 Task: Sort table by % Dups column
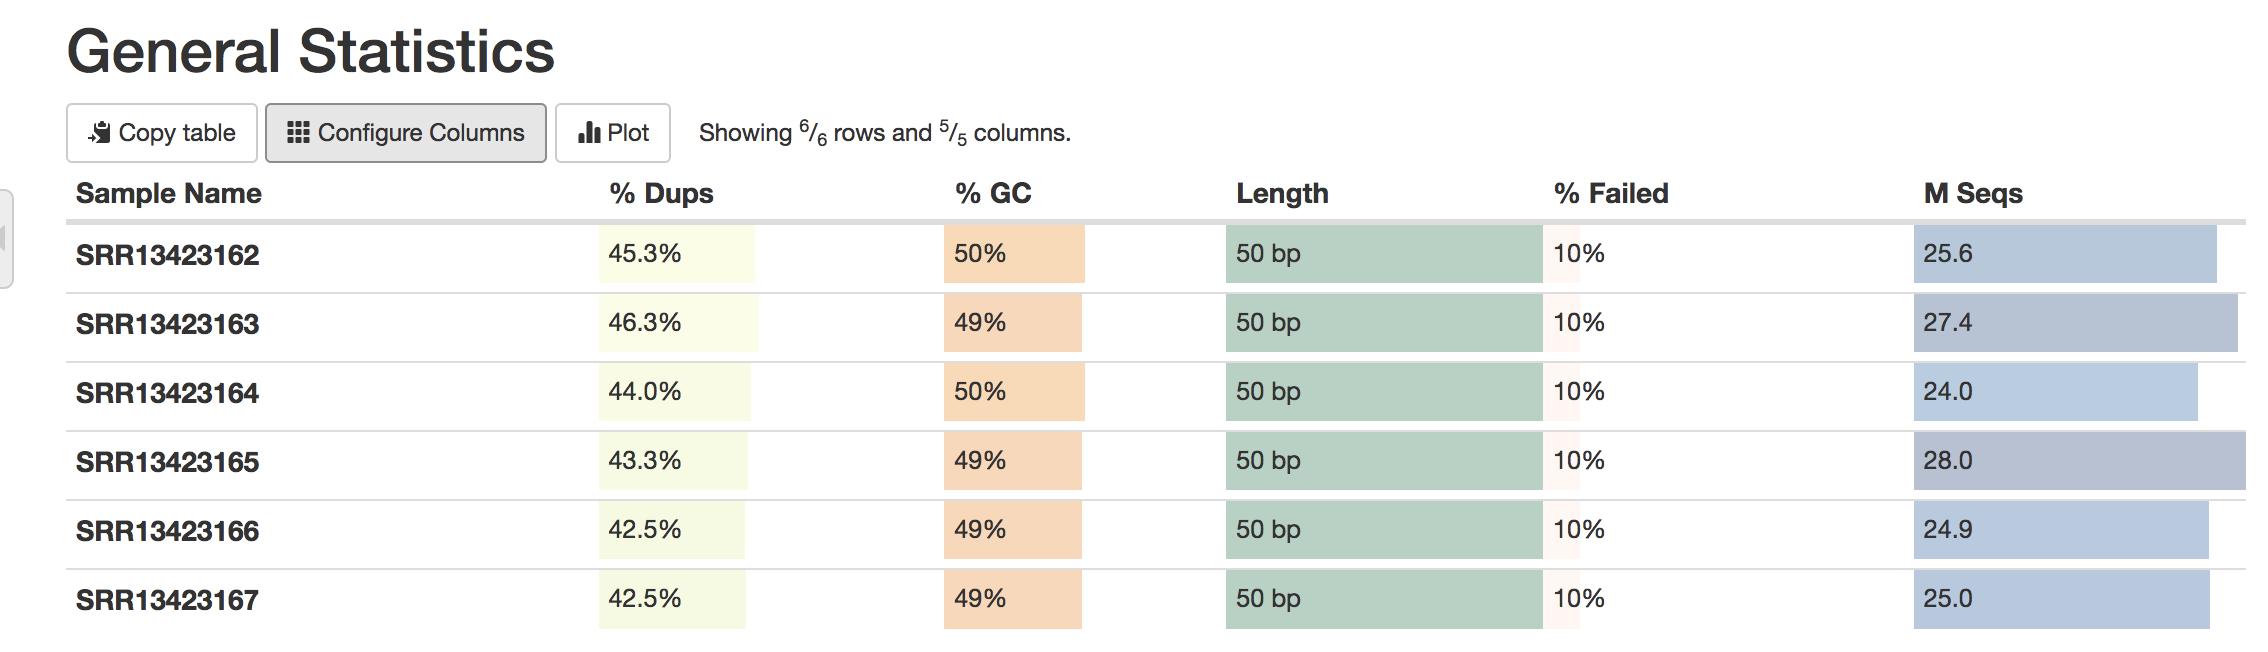(661, 194)
